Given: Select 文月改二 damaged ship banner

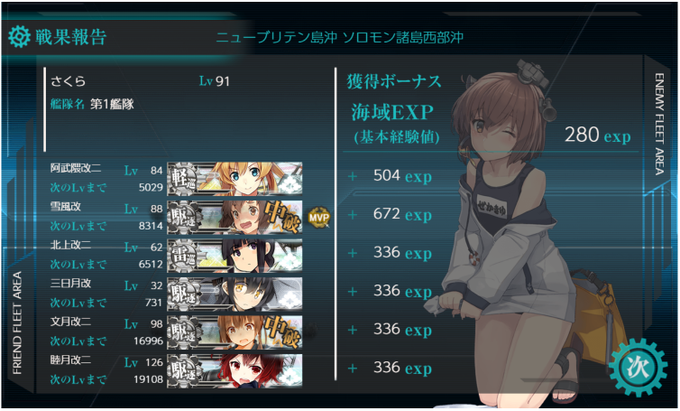Looking at the screenshot, I should click(235, 333).
